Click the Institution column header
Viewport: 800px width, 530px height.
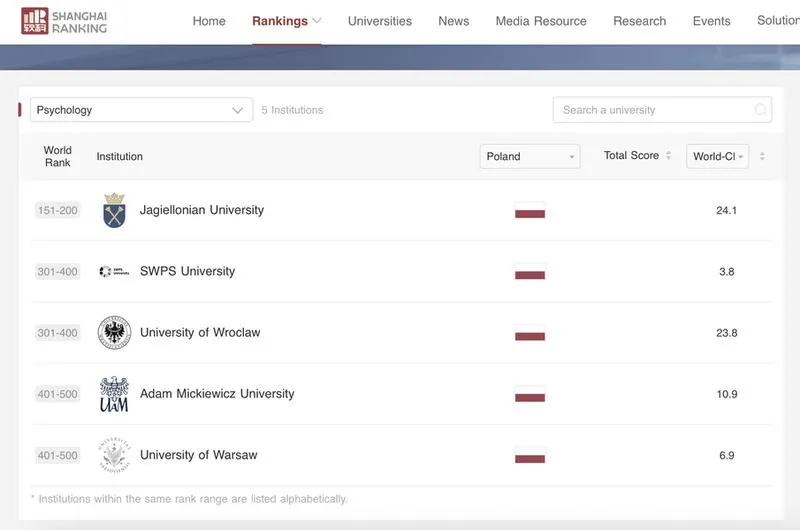(x=120, y=157)
